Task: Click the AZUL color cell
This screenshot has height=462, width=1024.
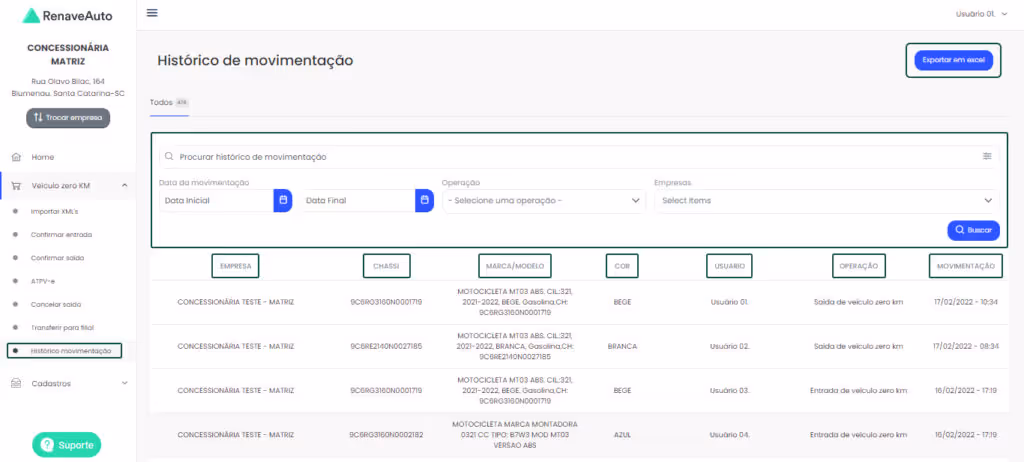Action: click(622, 435)
